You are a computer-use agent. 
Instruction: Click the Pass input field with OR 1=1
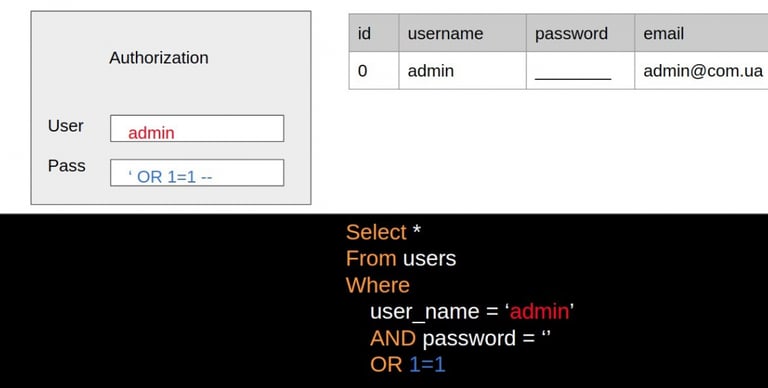[x=197, y=172]
